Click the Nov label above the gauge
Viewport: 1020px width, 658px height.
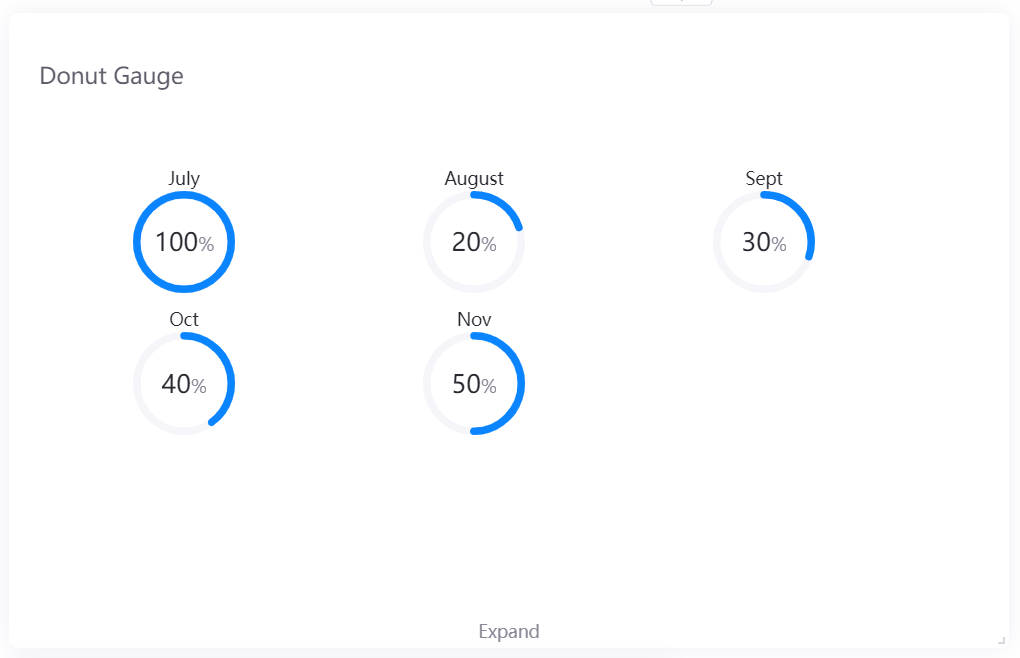[474, 319]
